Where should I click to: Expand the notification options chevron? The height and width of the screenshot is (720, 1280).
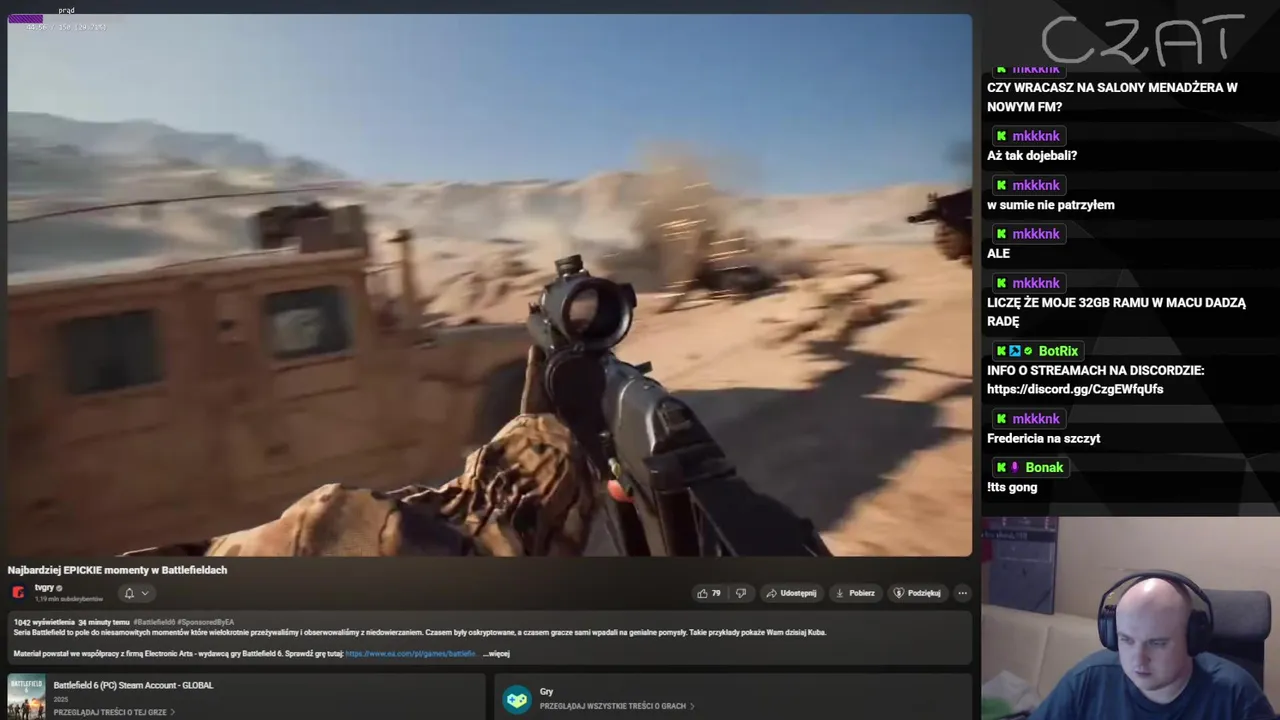point(145,593)
